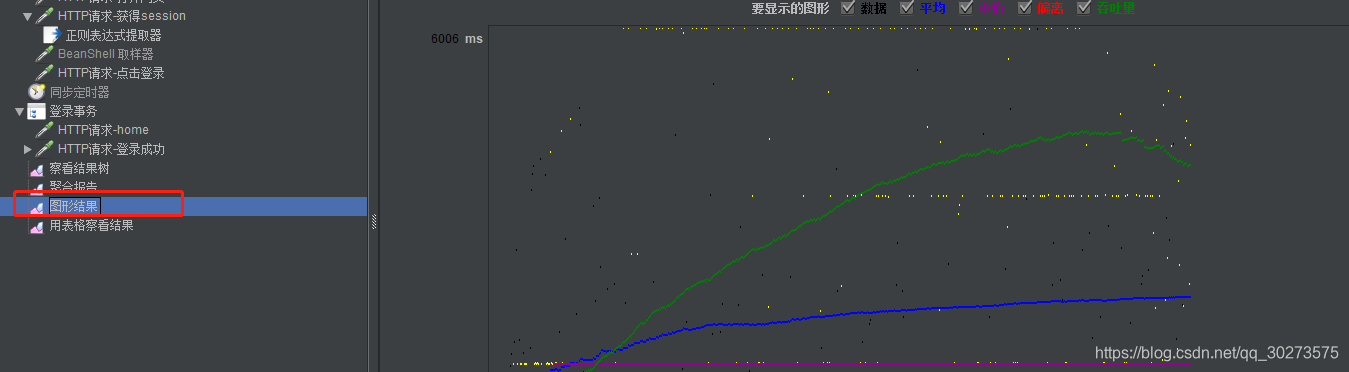The image size is (1349, 372).
Task: Select 图形结果 listener
Action: pyautogui.click(x=73, y=207)
